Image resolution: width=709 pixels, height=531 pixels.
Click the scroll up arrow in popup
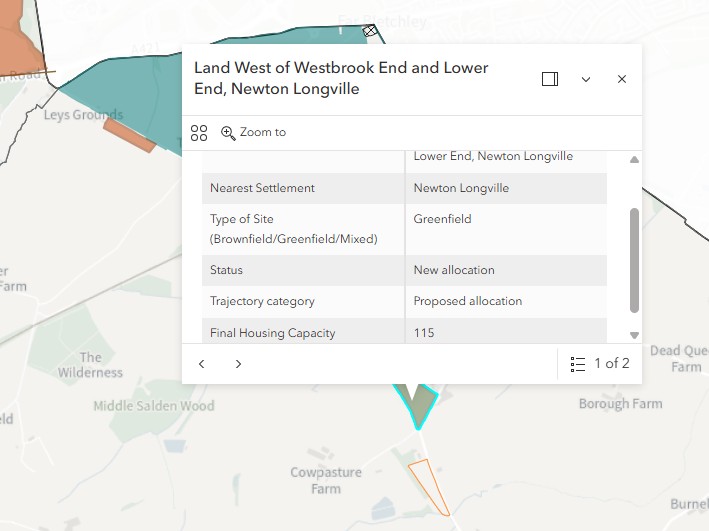coord(634,160)
